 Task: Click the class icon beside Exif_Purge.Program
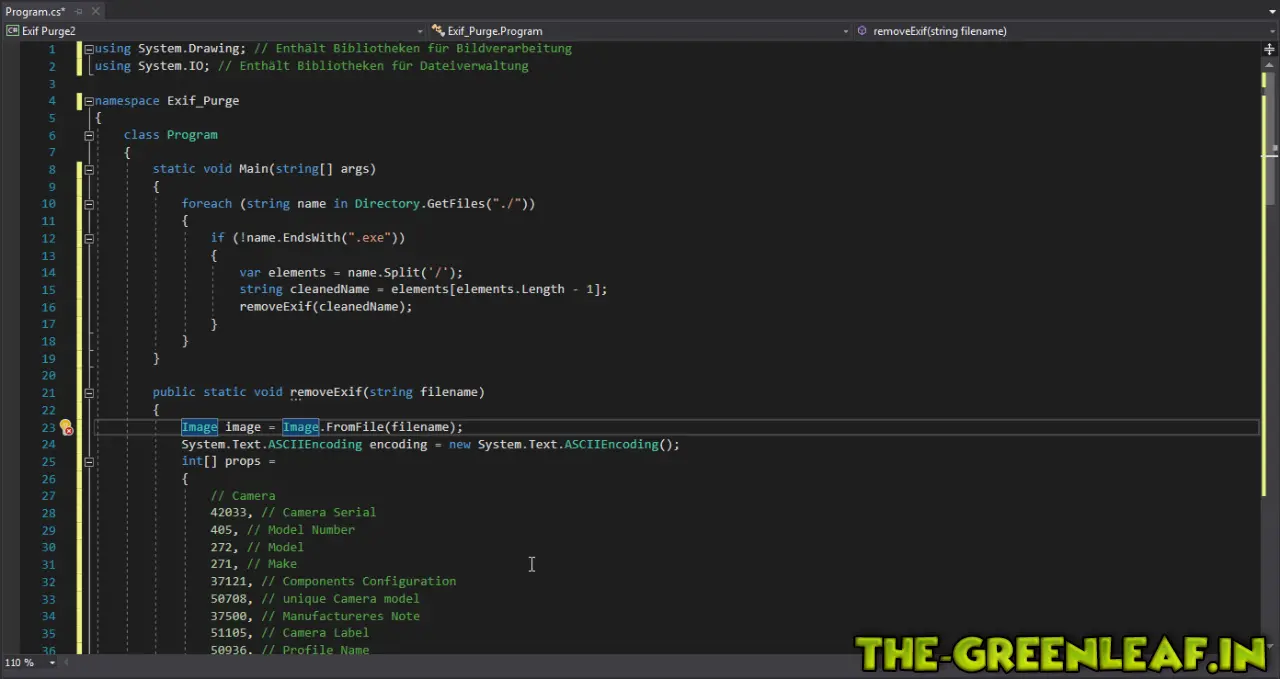click(x=438, y=31)
